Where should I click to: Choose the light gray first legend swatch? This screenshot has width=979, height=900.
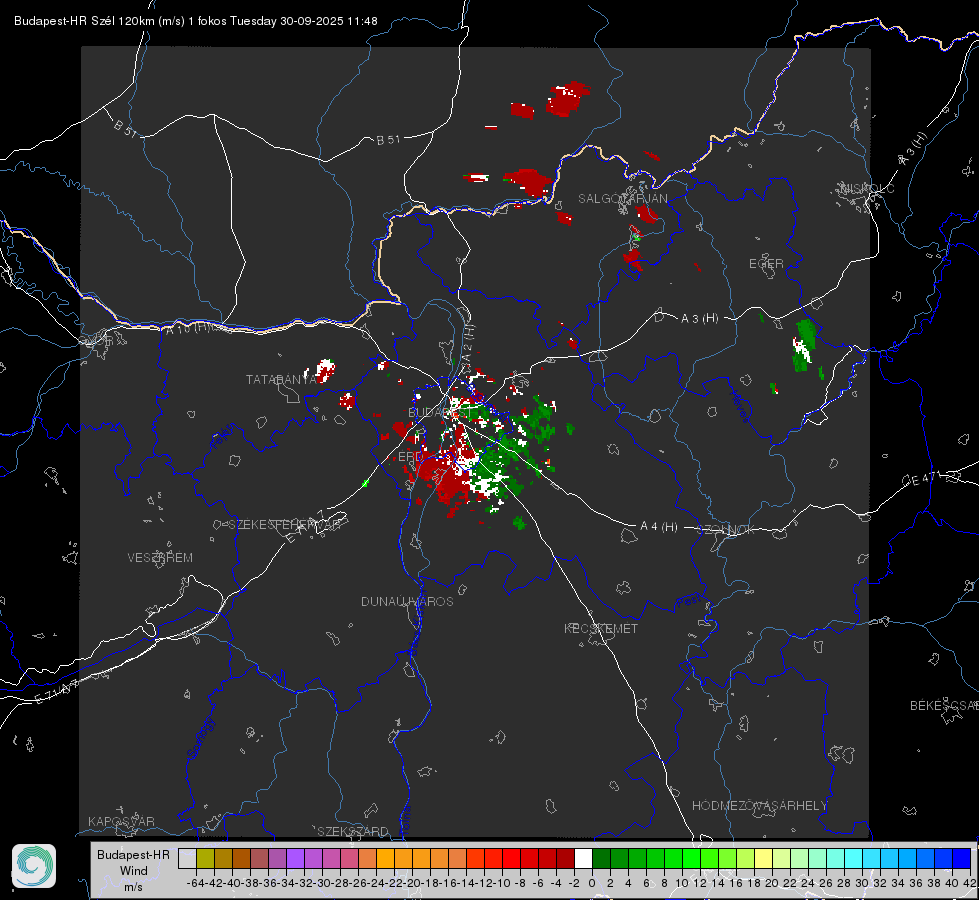pyautogui.click(x=187, y=858)
